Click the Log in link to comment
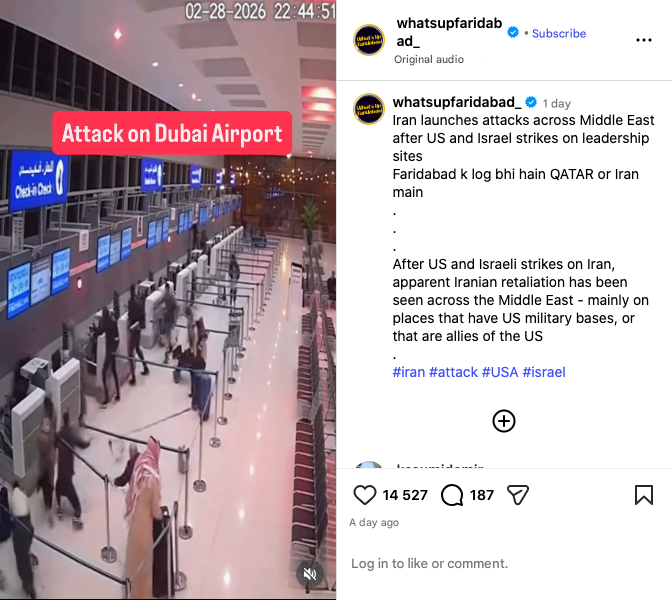 click(x=364, y=563)
